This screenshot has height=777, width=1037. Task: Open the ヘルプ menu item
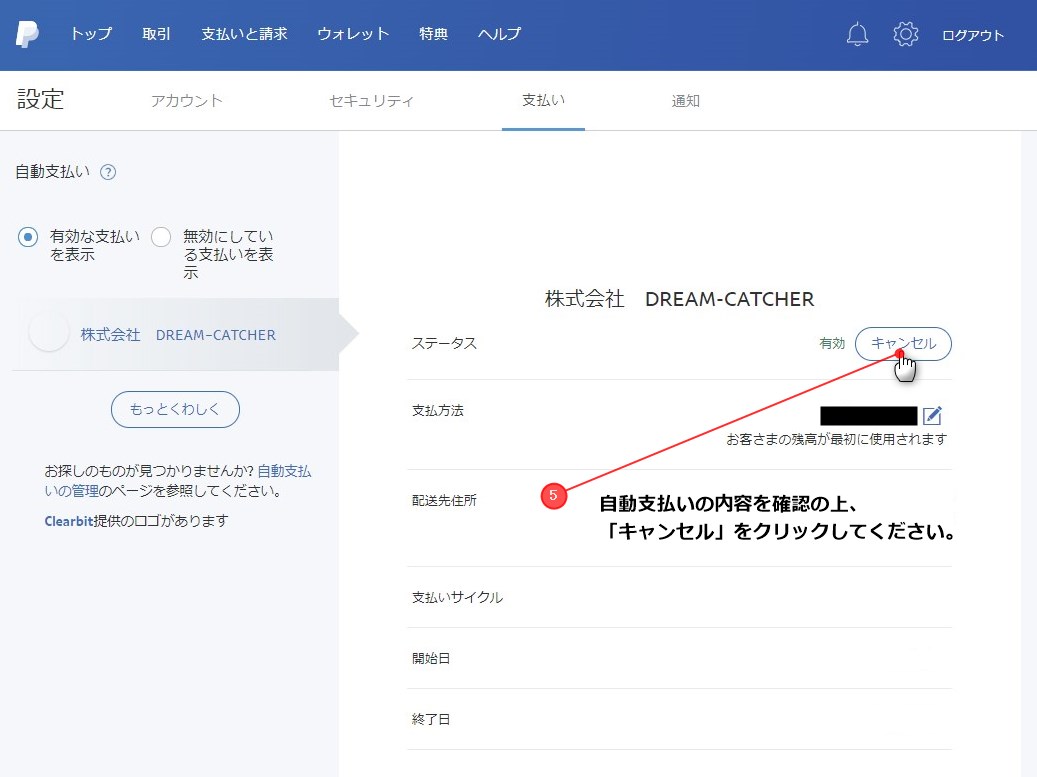click(x=499, y=34)
